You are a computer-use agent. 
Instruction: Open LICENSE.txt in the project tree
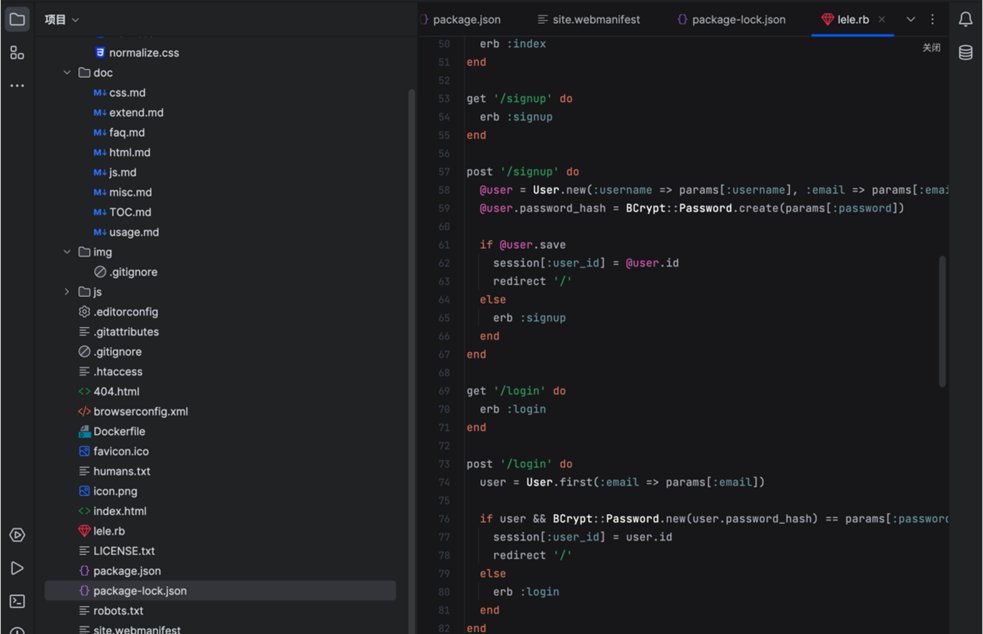coord(124,551)
